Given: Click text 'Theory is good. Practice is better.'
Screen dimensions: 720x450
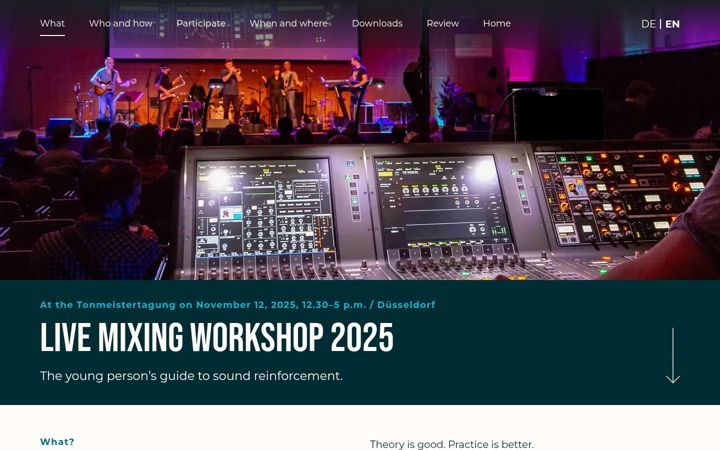Looking at the screenshot, I should pyautogui.click(x=452, y=444).
